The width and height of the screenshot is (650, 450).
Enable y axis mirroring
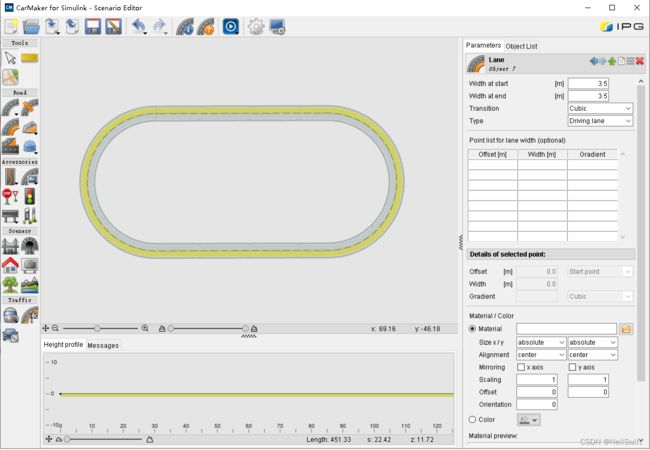(x=572, y=367)
